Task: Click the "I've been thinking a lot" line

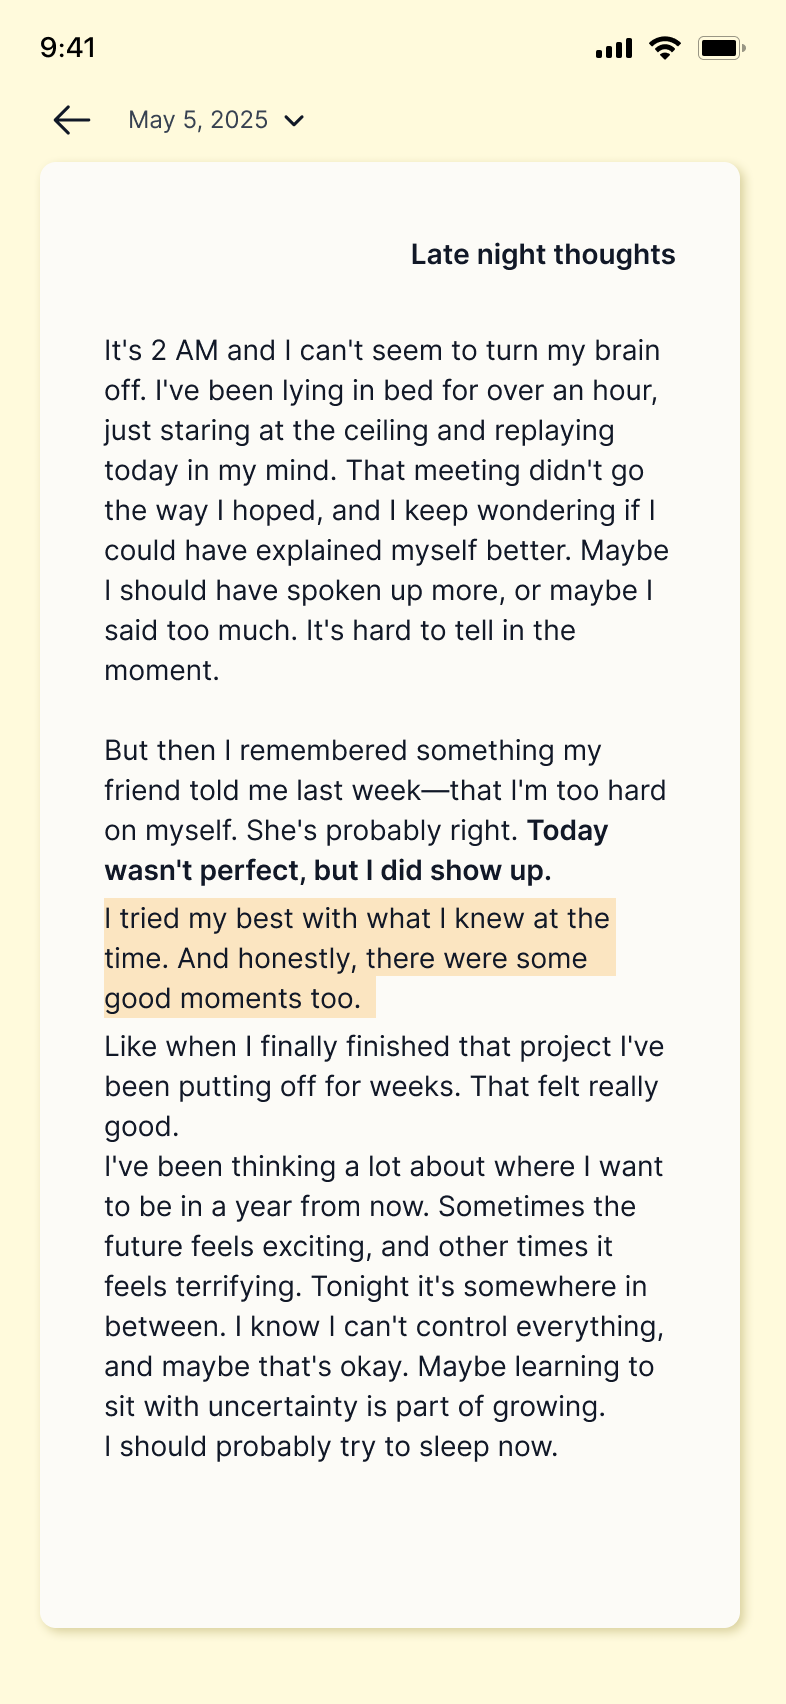Action: [384, 1167]
